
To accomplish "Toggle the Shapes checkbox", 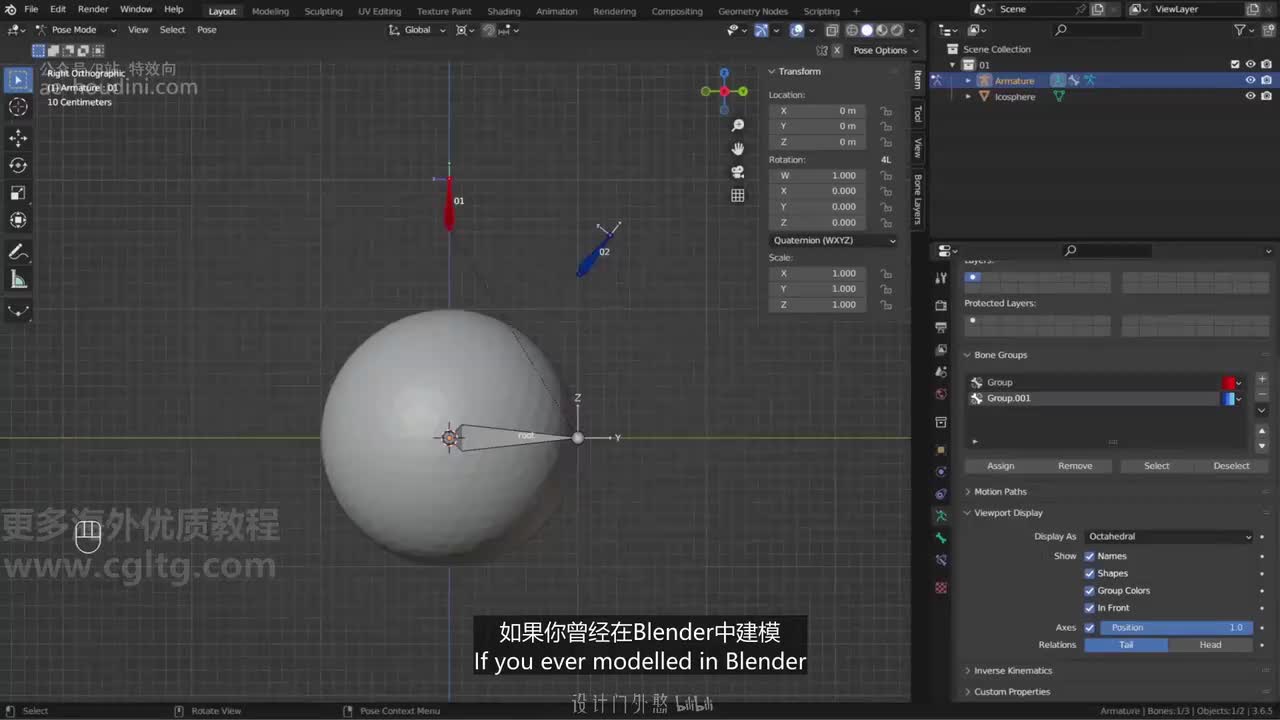I will [x=1090, y=573].
